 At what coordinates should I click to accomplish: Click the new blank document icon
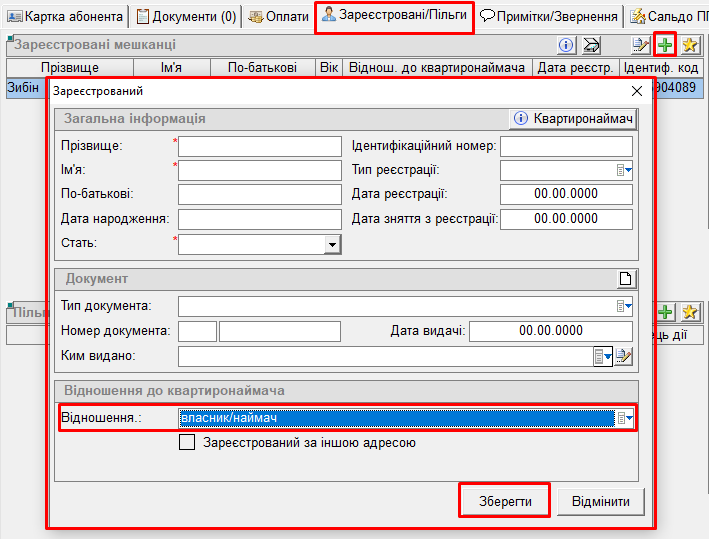[626, 278]
